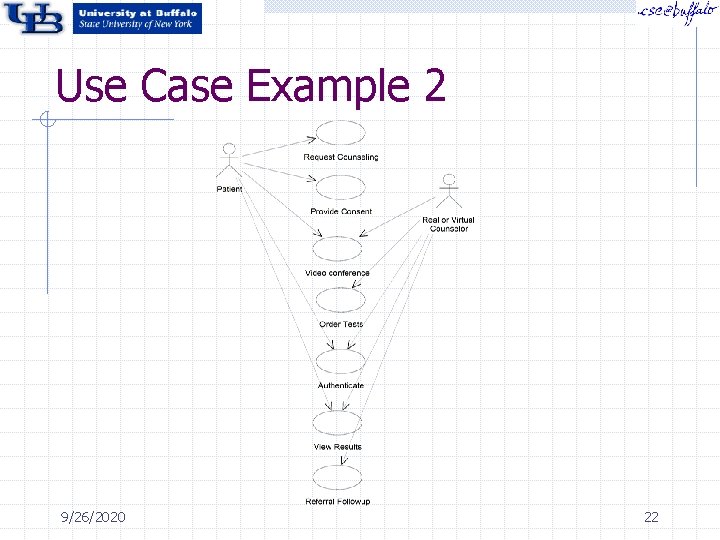Screen dimensions: 720x540
Task: Click the 'Real or Virtual Counselor' label
Action: click(449, 225)
